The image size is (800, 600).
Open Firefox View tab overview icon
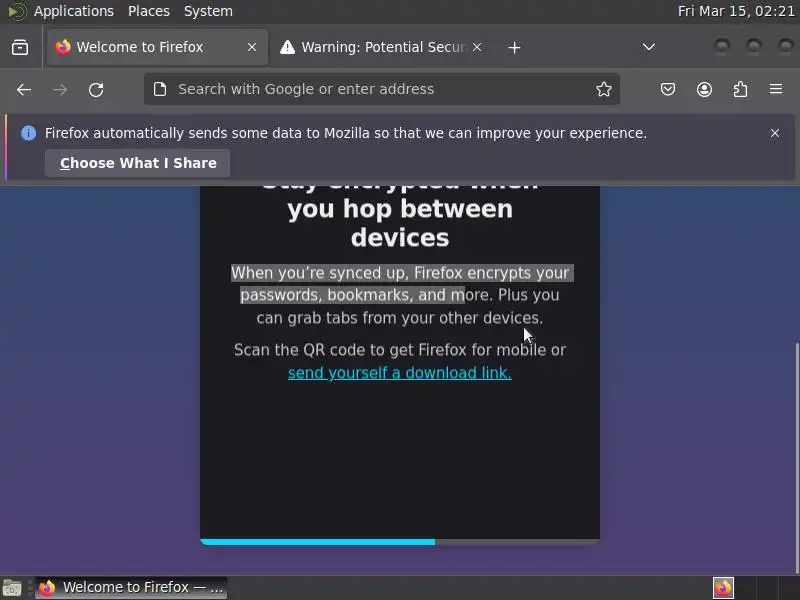(x=20, y=47)
